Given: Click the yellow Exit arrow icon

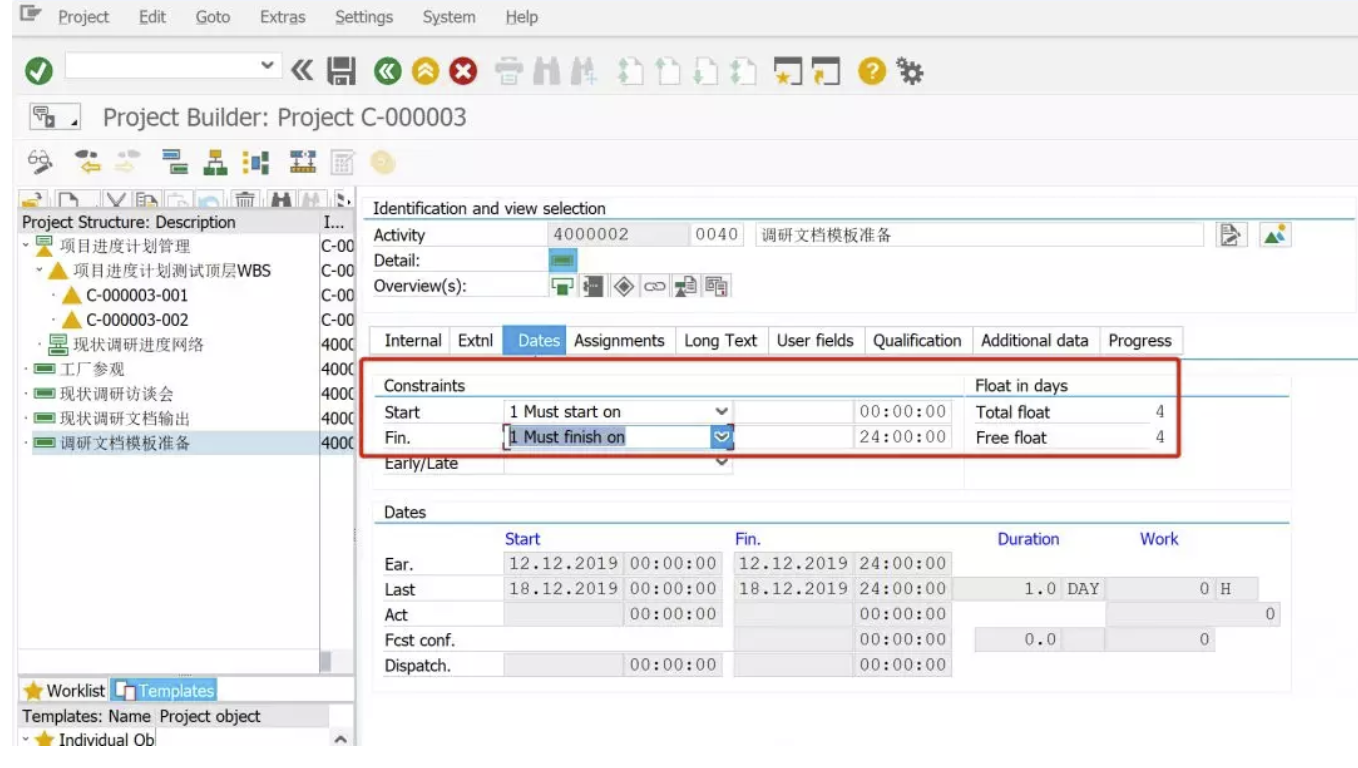Looking at the screenshot, I should click(x=425, y=71).
